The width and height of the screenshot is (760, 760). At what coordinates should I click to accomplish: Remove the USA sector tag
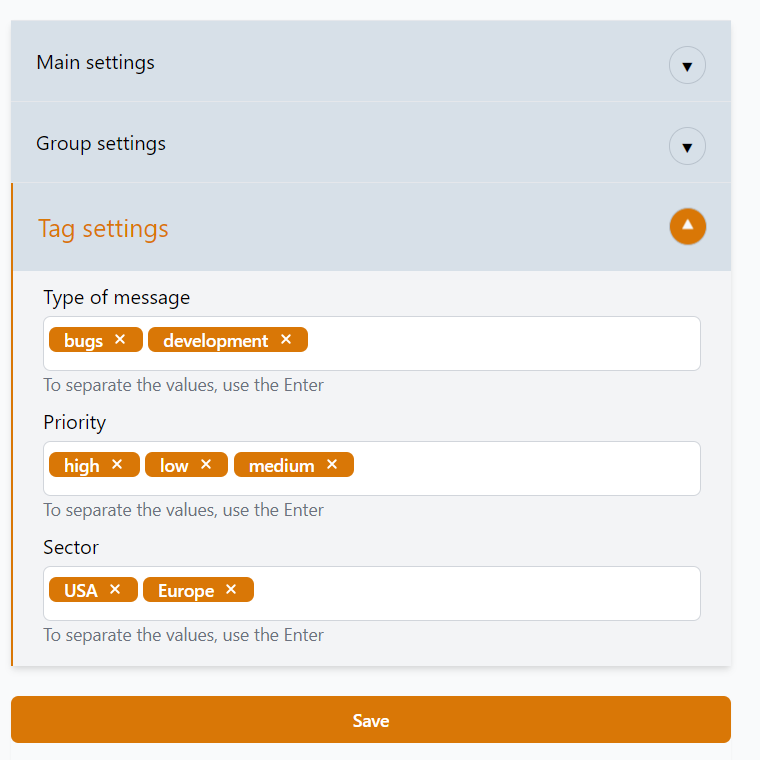pos(115,590)
